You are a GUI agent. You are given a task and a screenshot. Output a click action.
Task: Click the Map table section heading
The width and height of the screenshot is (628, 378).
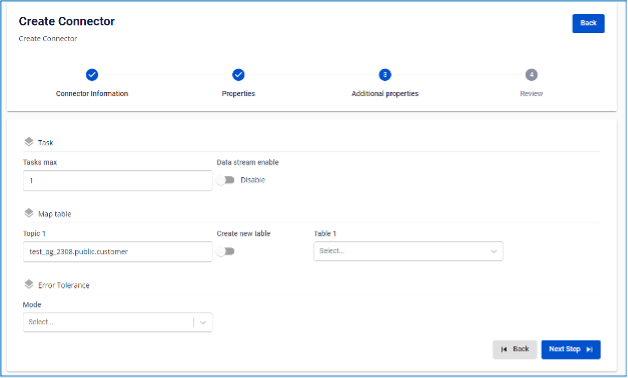pyautogui.click(x=54, y=214)
